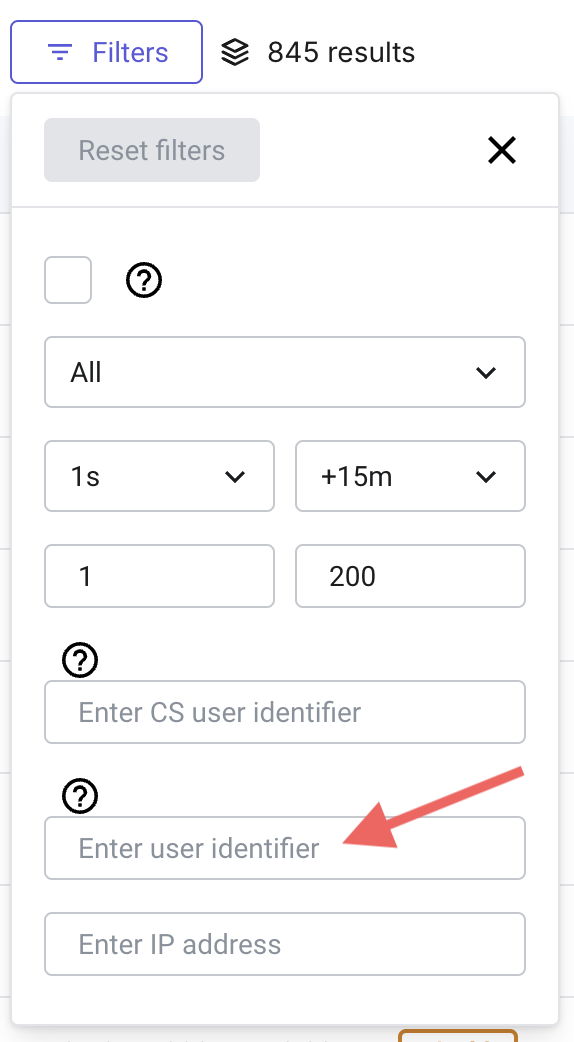Expand the All dropdown

(x=285, y=372)
